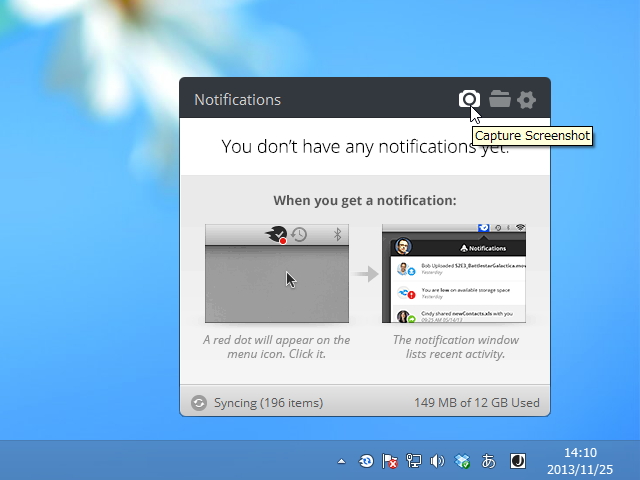Open the clock showing 14:10 2013/11/25
Viewport: 640px width, 480px height.
(x=580, y=461)
